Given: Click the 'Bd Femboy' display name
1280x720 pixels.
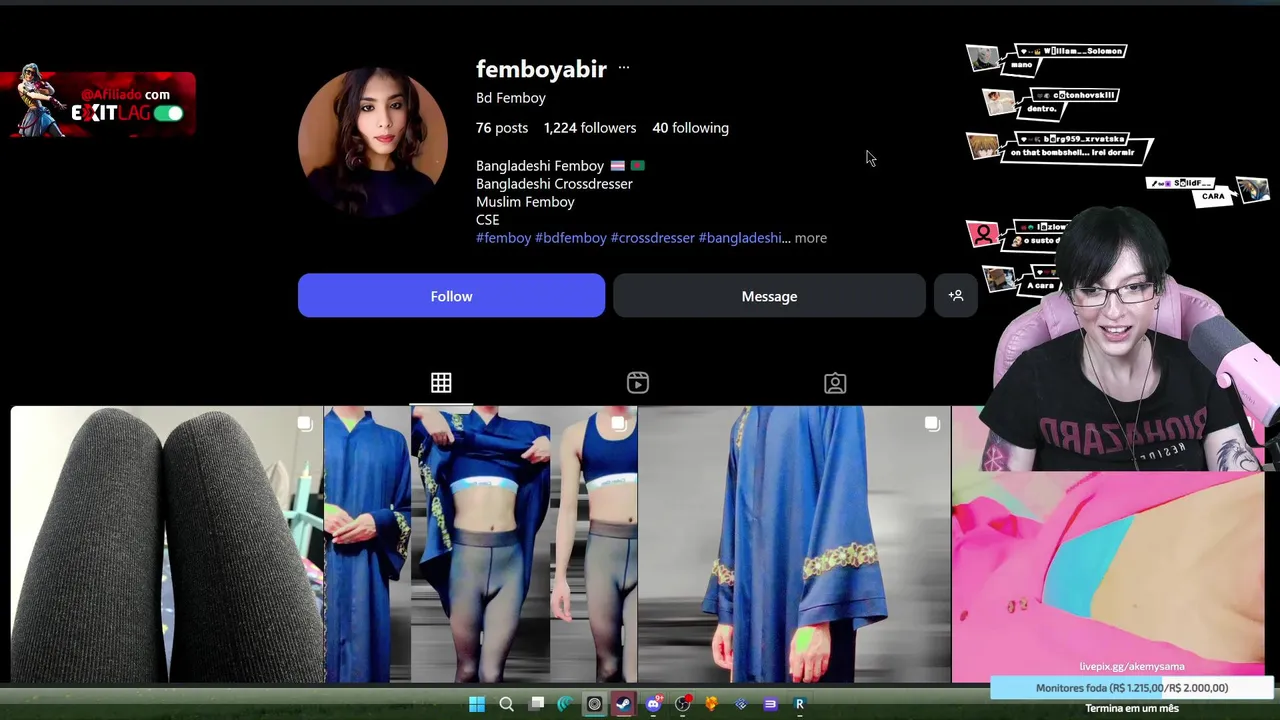Looking at the screenshot, I should tap(511, 98).
